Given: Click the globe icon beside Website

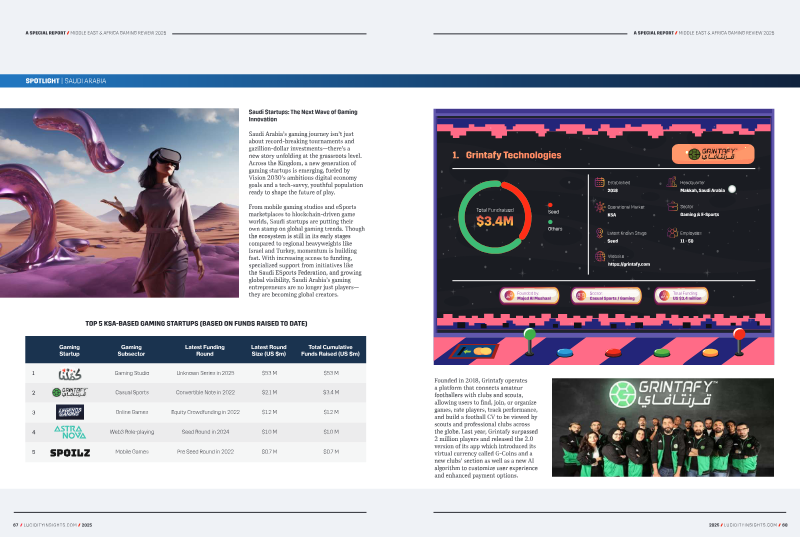Looking at the screenshot, I should tap(599, 256).
